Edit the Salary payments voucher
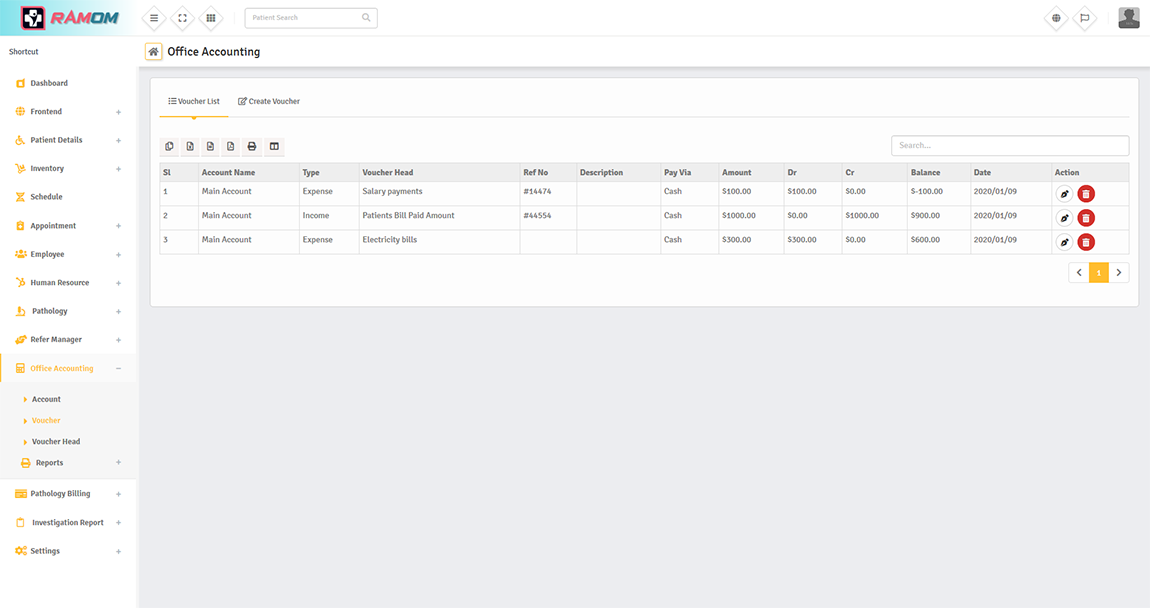1150x608 pixels. [x=1064, y=194]
